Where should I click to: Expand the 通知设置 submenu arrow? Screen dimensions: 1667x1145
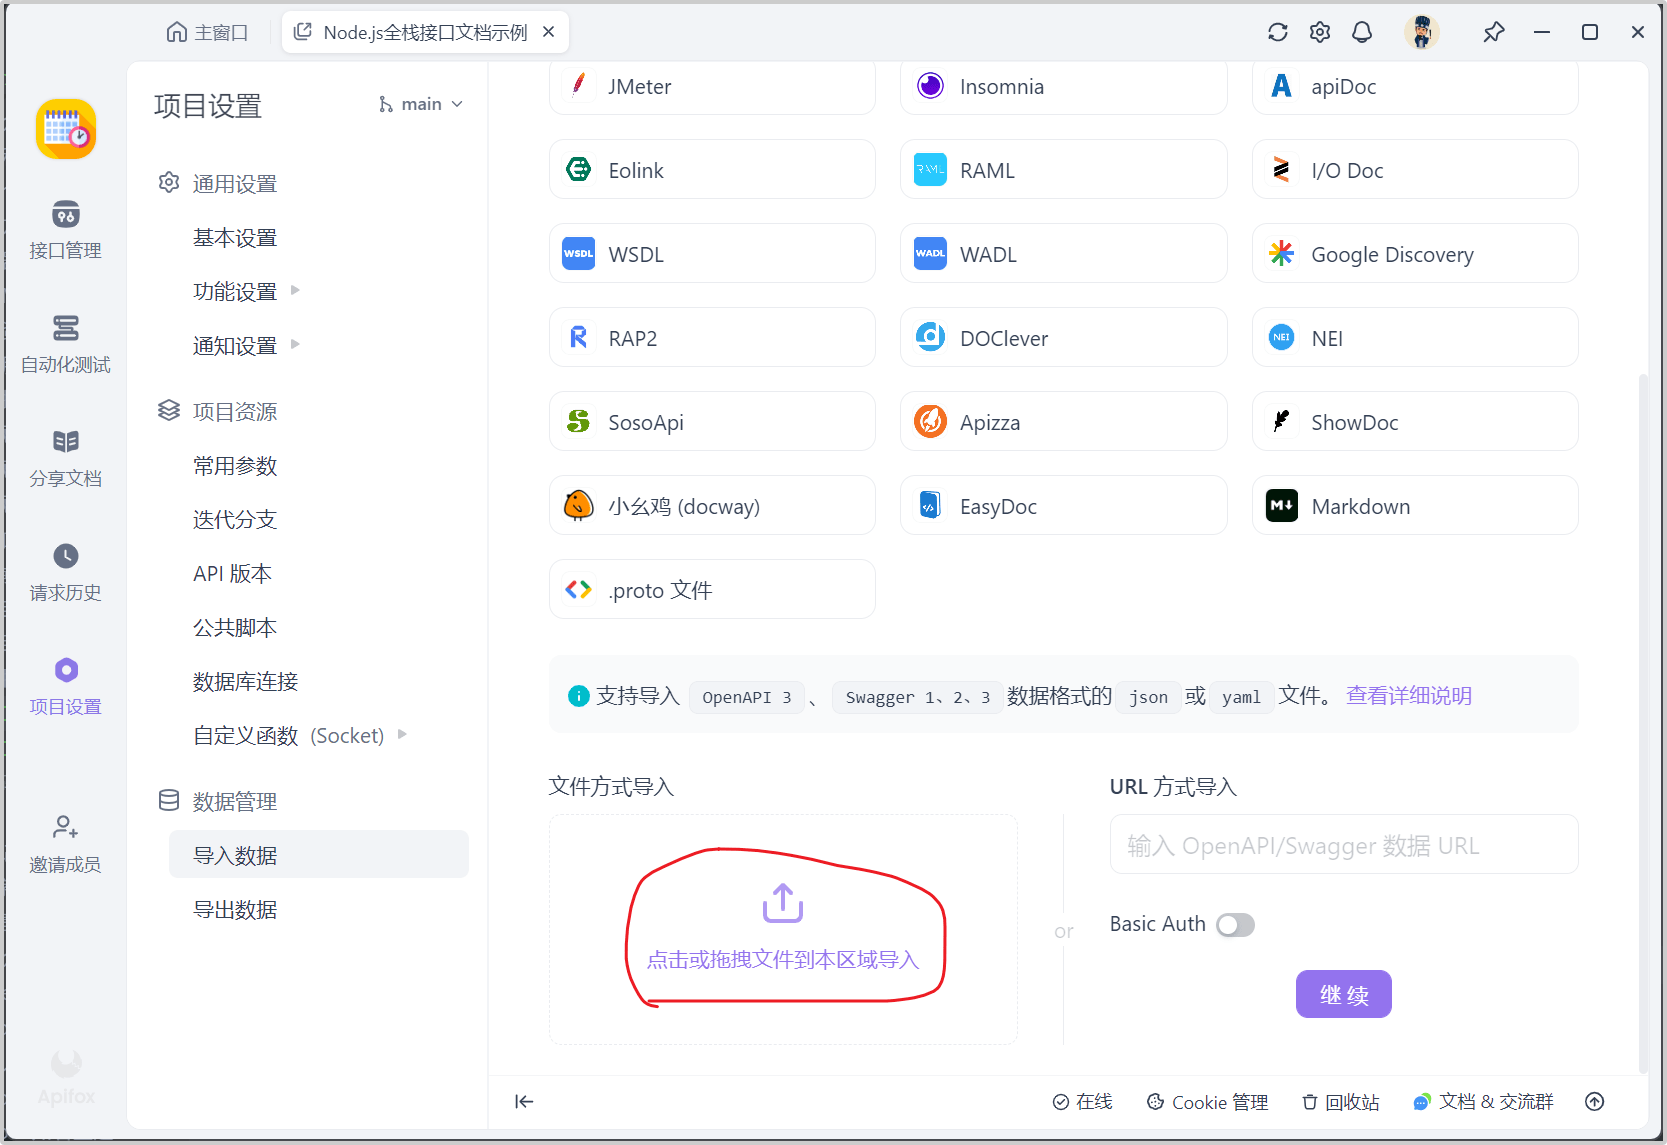295,344
